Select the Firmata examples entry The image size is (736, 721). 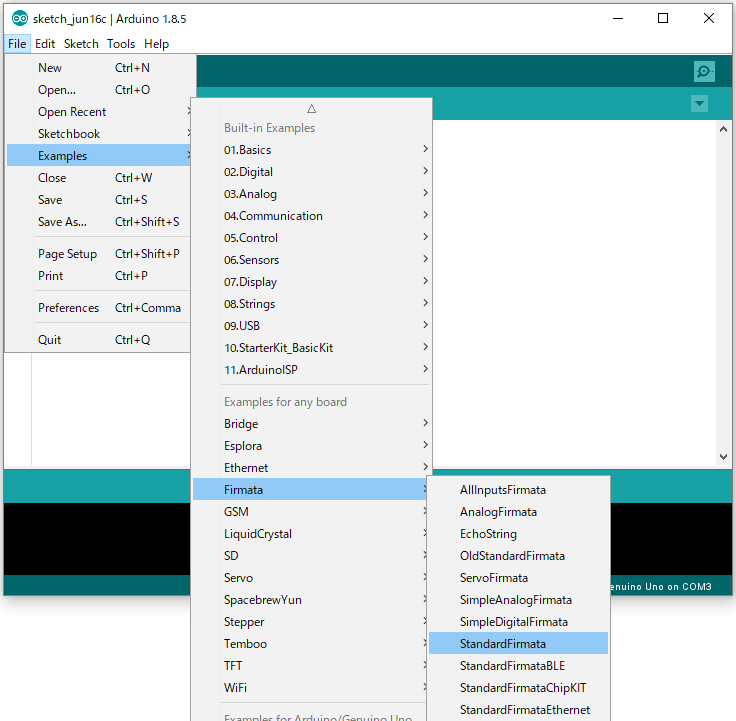(310, 490)
